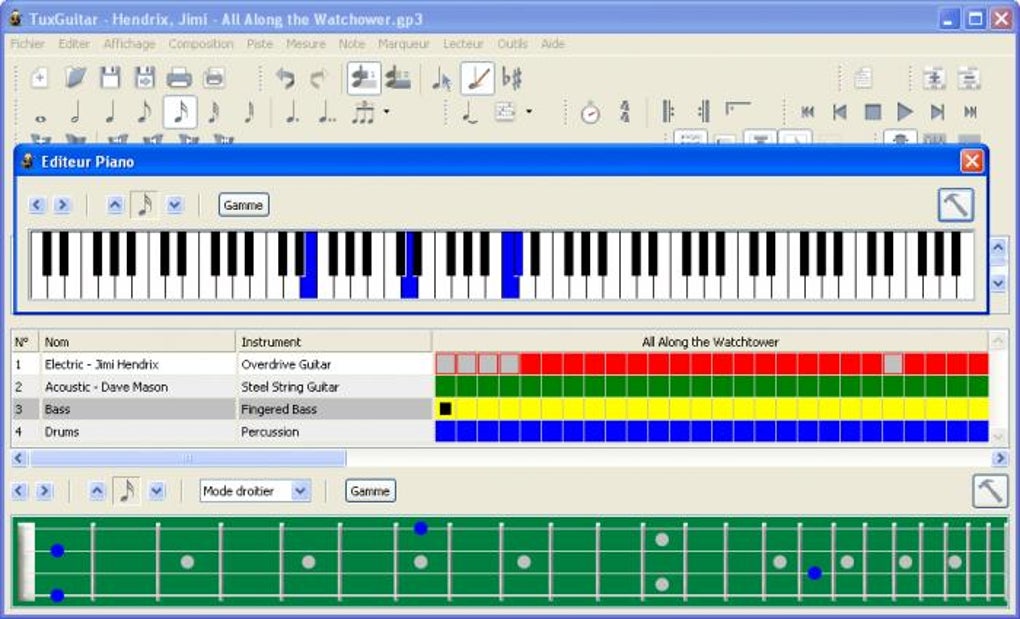This screenshot has width=1020, height=619.
Task: Toggle natural/sharp notation mode
Action: click(512, 79)
